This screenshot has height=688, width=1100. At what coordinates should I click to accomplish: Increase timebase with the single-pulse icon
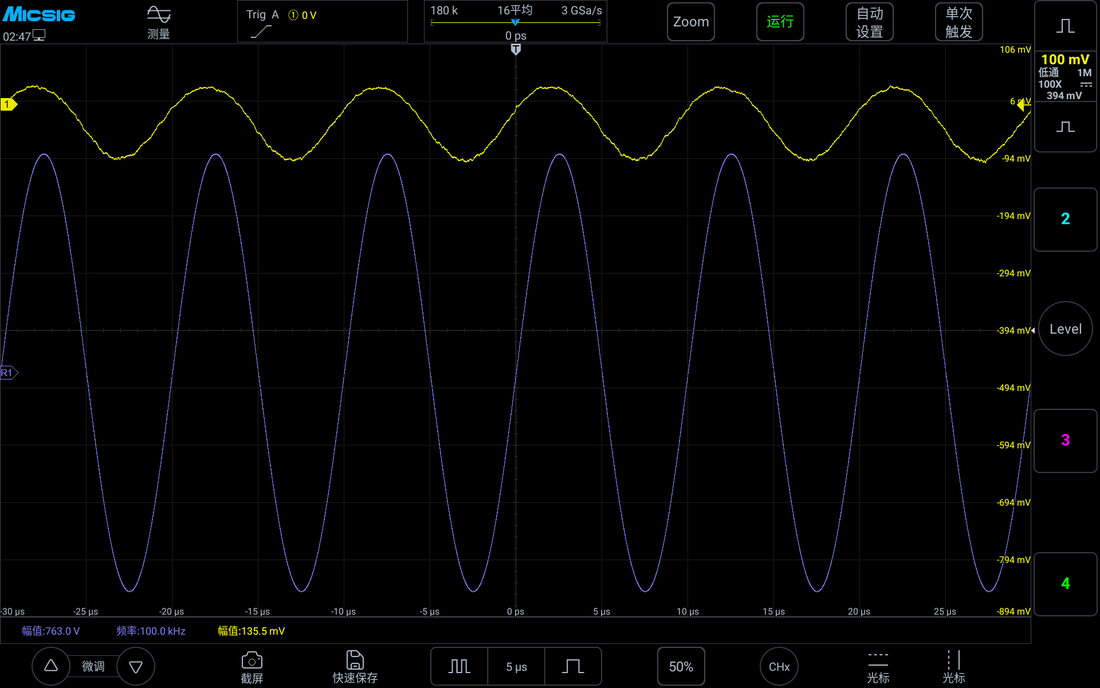[572, 666]
